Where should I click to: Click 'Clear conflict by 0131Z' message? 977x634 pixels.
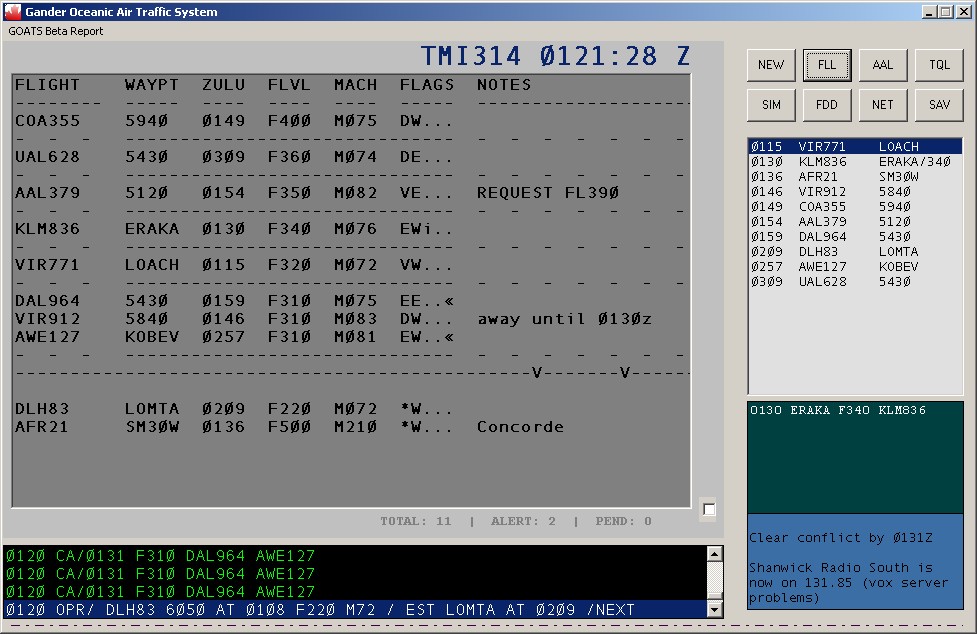point(841,538)
